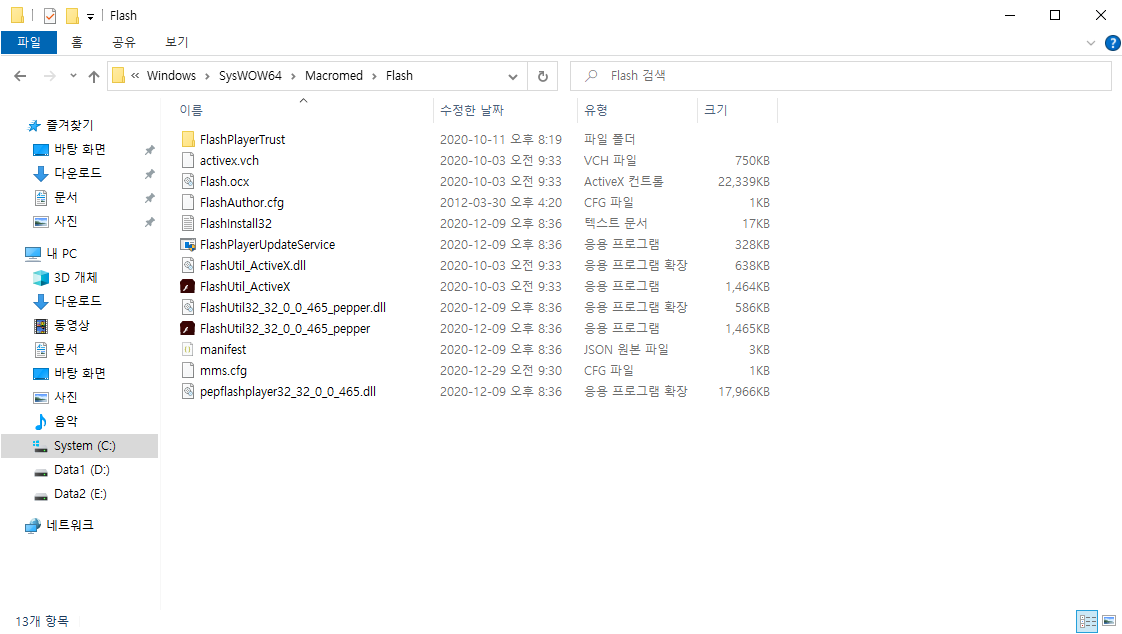The width and height of the screenshot is (1122, 634).
Task: Open the 홈 ribbon tab
Action: 77,42
